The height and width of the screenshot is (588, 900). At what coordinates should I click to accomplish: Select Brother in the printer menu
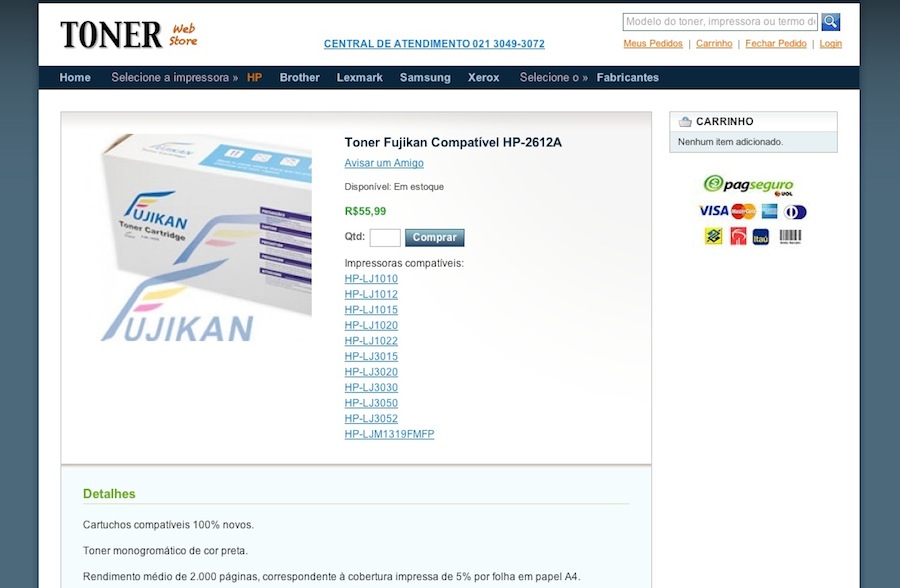pos(300,78)
